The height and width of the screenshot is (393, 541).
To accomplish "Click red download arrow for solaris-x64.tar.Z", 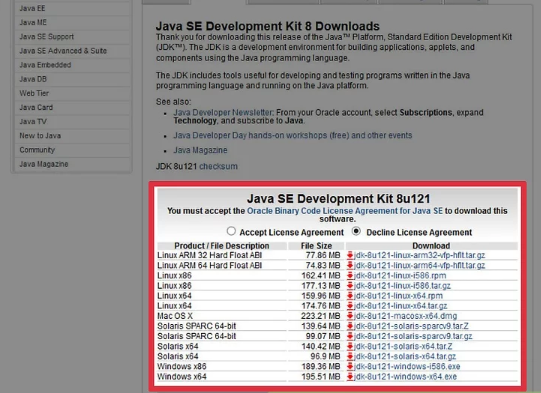I will tap(350, 346).
